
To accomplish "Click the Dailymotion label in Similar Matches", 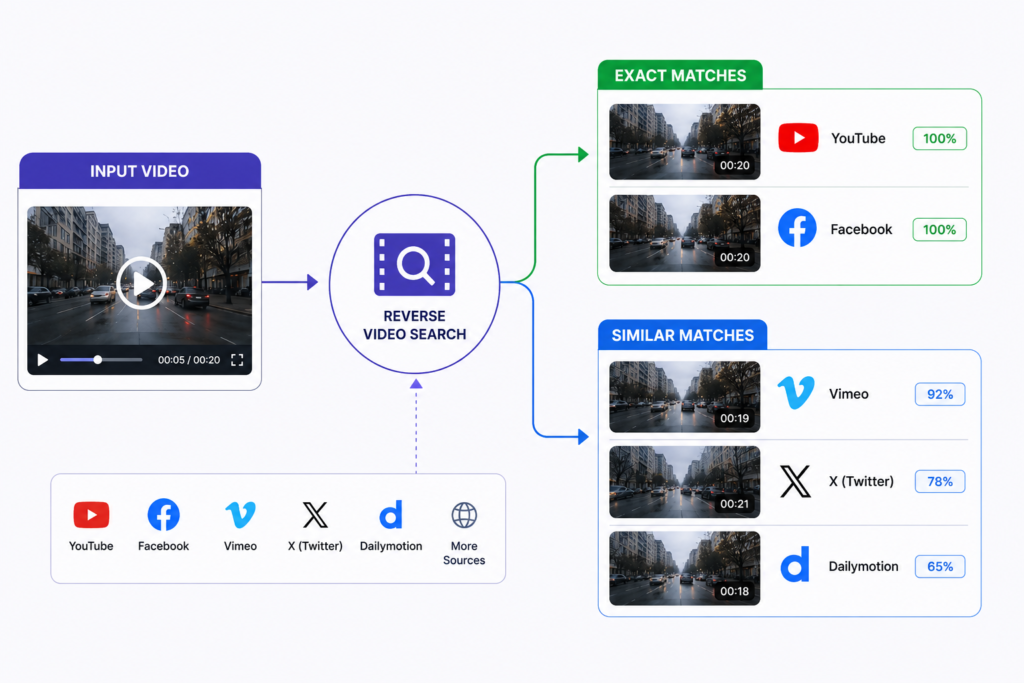I will click(863, 566).
